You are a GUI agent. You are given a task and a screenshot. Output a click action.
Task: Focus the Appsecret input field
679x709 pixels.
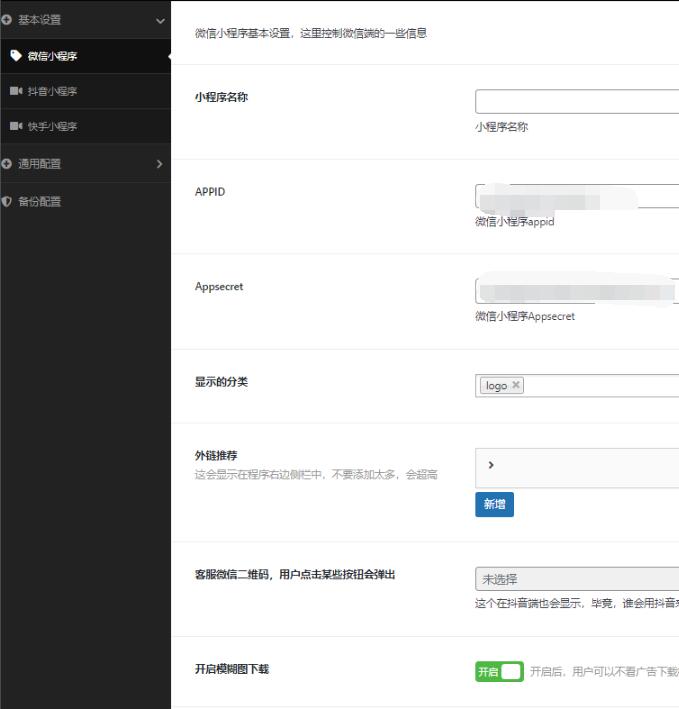[x=577, y=291]
